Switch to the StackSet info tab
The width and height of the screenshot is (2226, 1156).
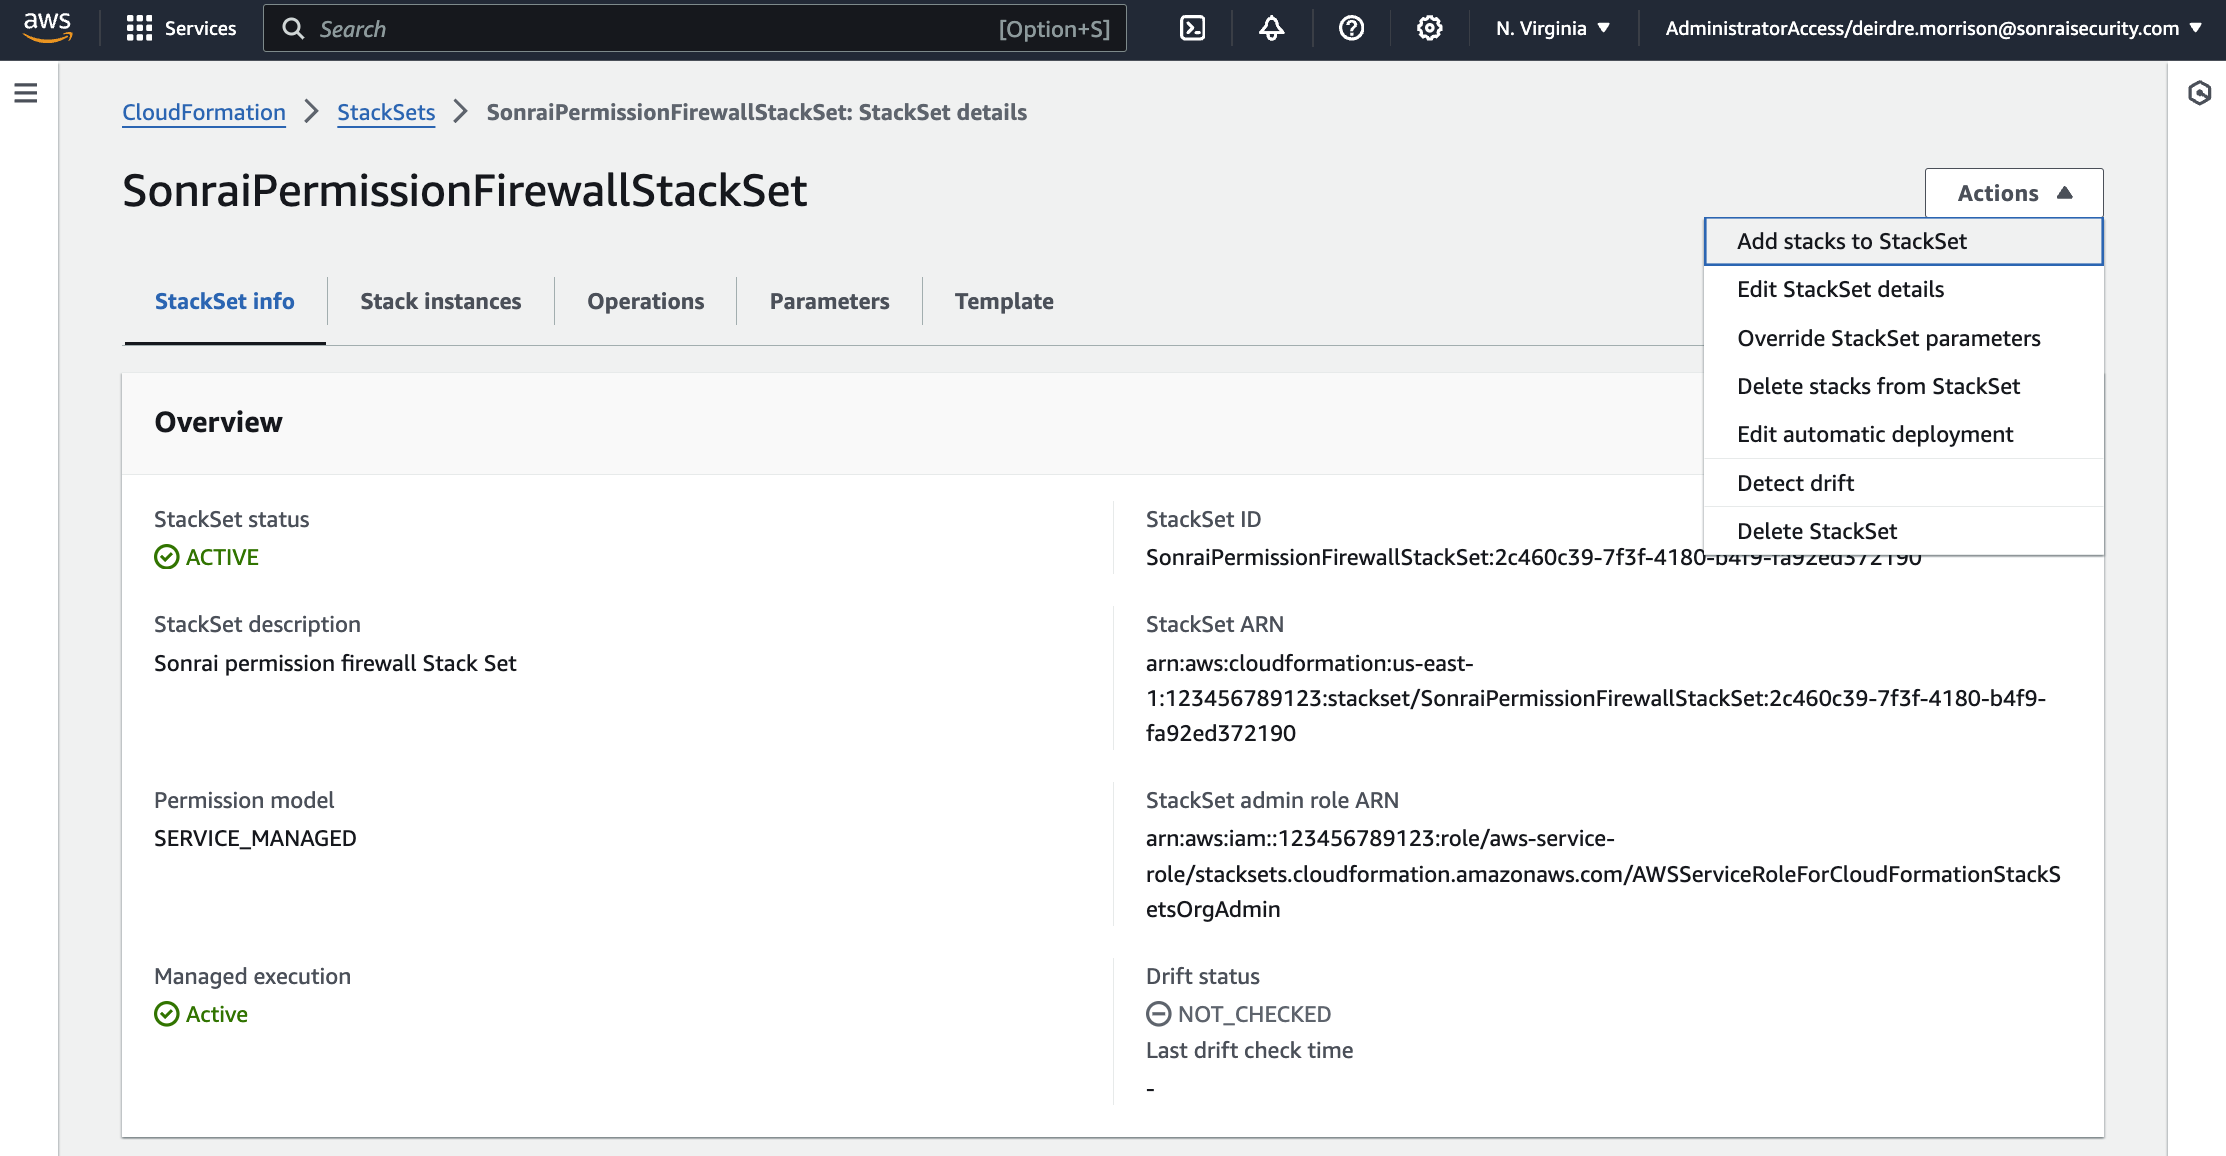(224, 301)
